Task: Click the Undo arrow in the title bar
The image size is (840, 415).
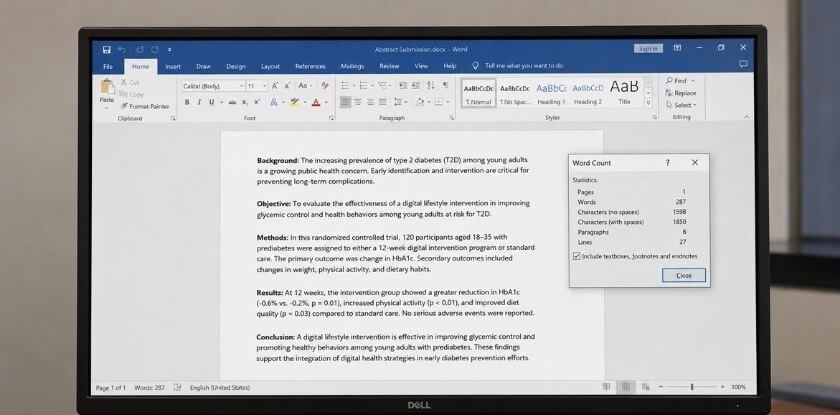Action: 122,49
